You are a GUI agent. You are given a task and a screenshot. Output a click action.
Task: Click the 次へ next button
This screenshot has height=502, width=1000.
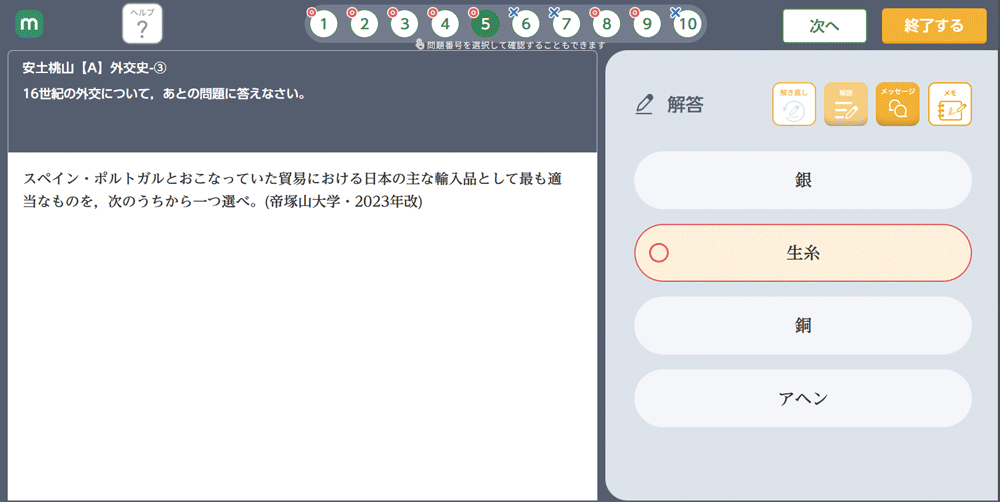825,26
